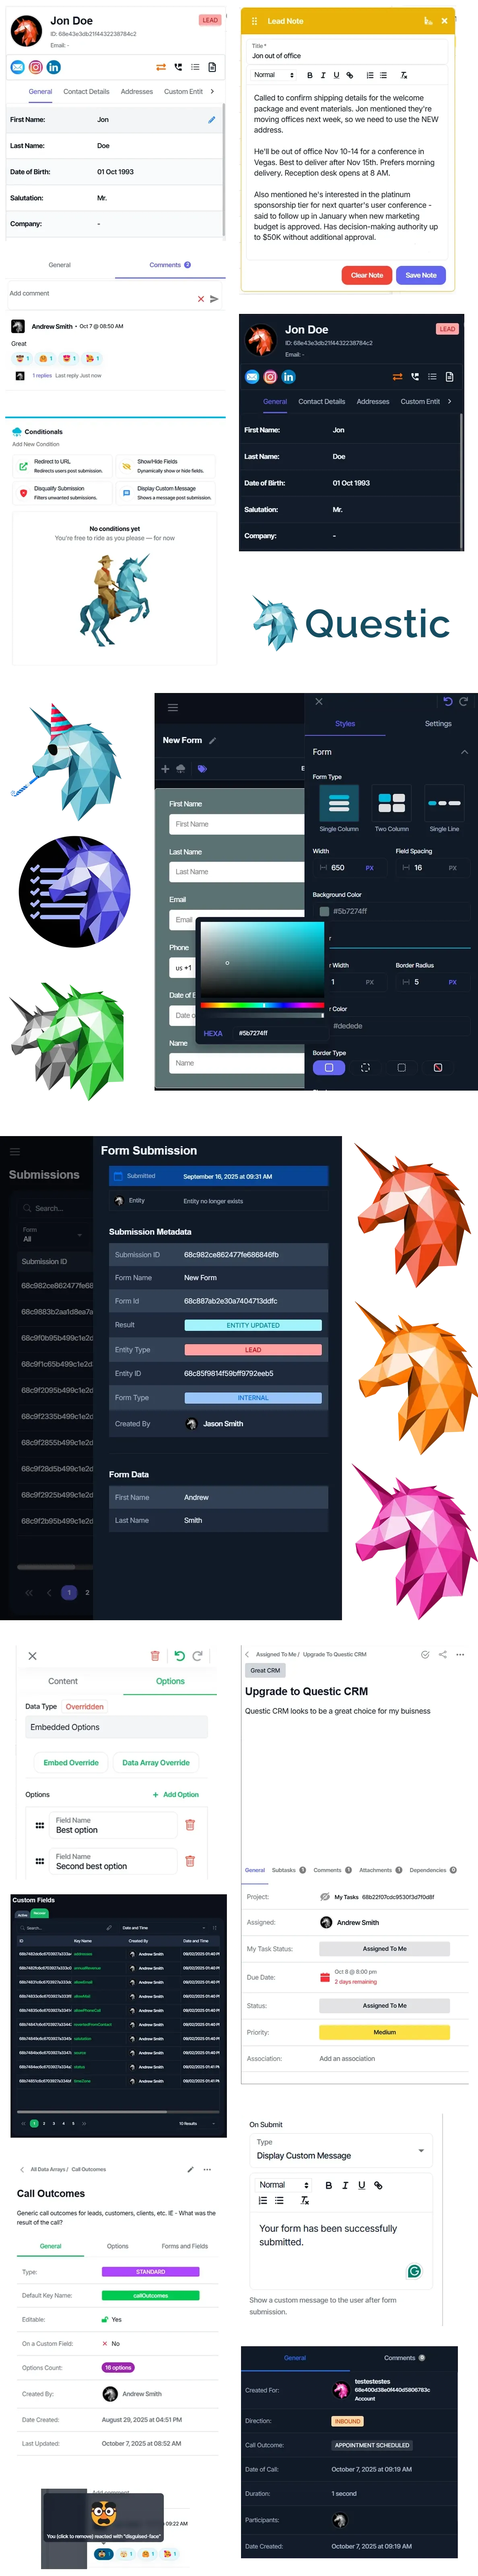
Task: Open the hamburger menu in New Form builder
Action: (x=173, y=707)
